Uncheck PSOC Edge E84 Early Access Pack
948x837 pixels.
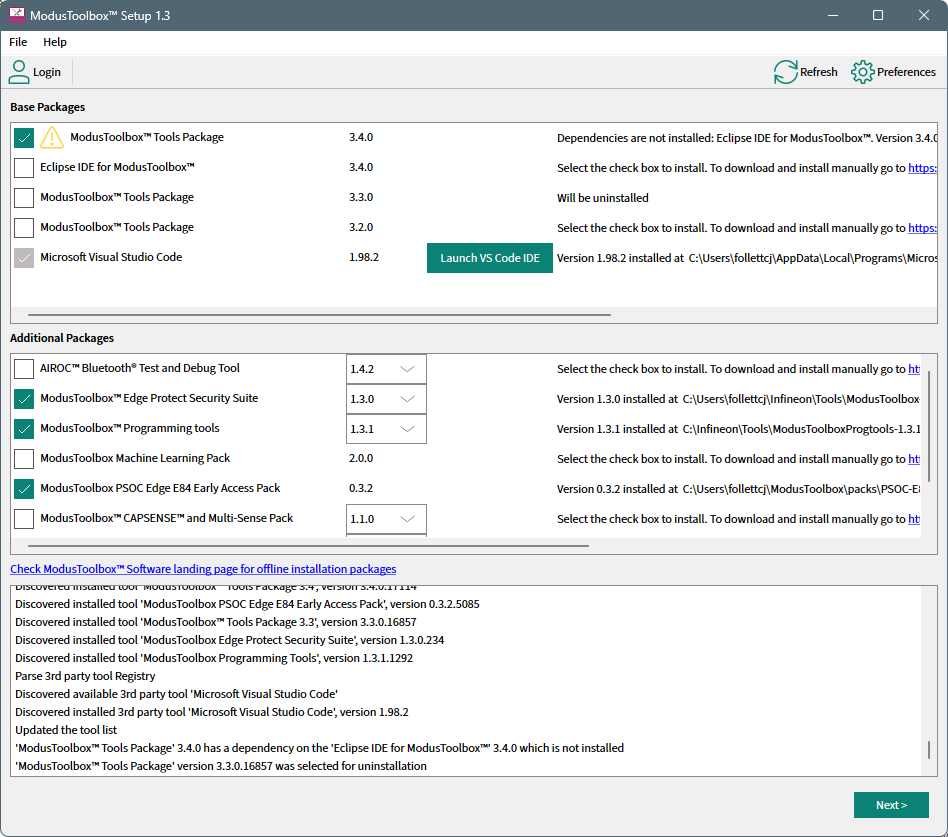point(24,489)
